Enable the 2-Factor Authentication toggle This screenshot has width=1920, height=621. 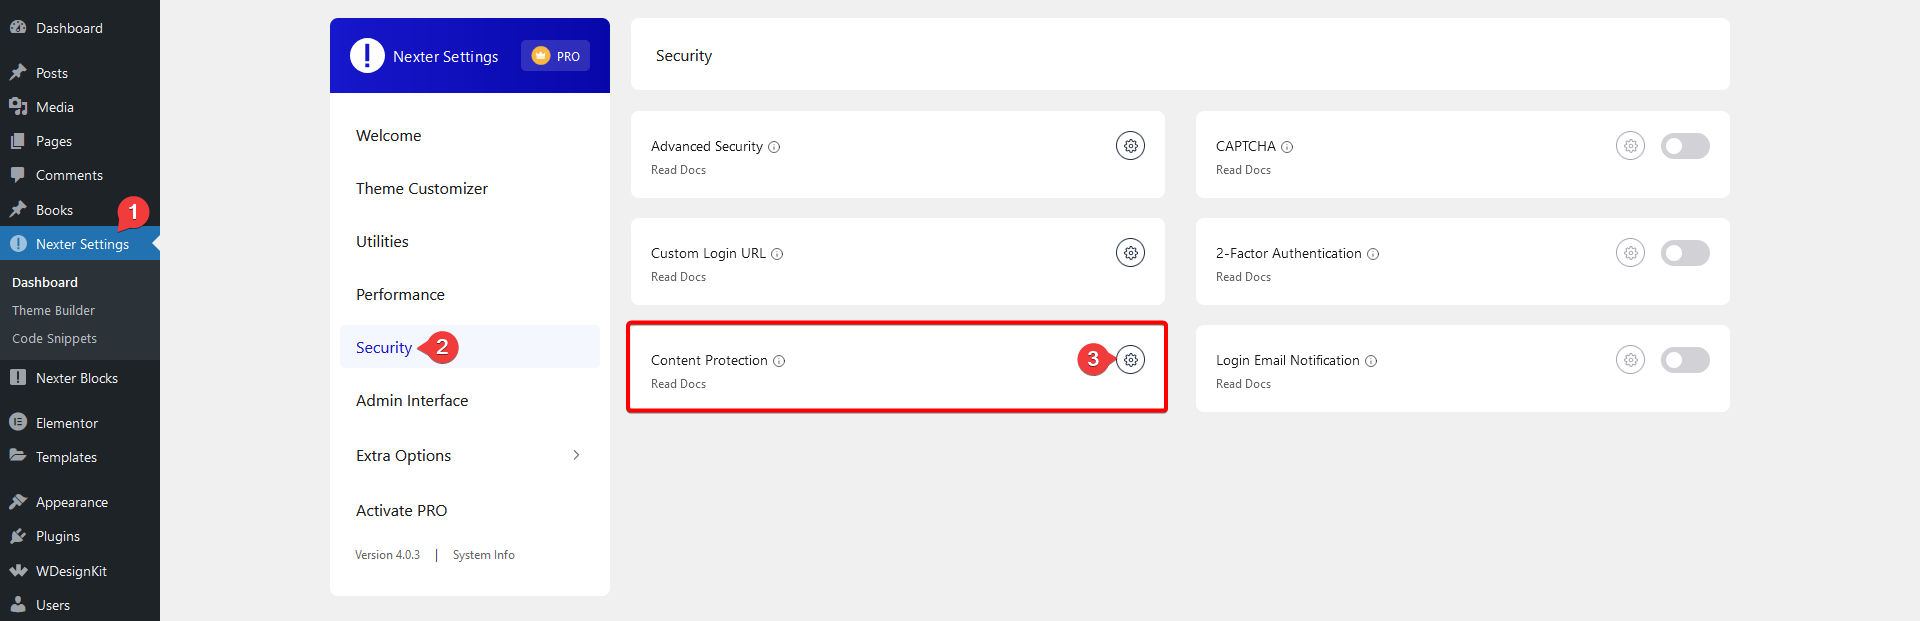pyautogui.click(x=1685, y=253)
